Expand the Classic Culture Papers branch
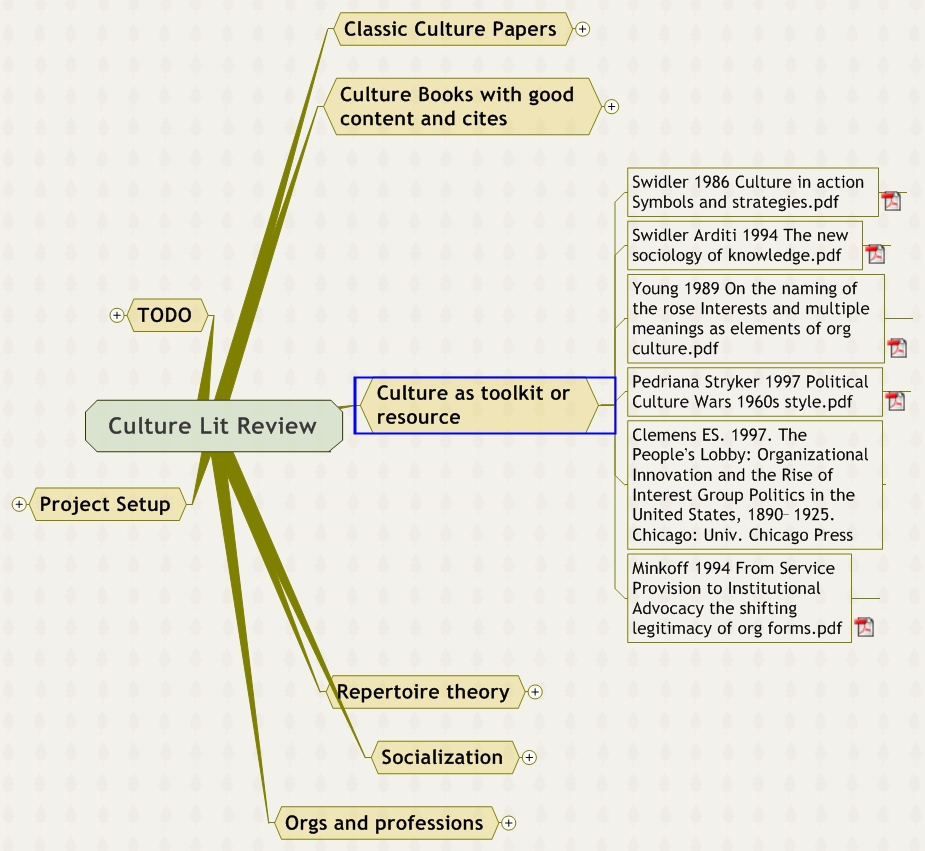The height and width of the screenshot is (851, 925). pyautogui.click(x=583, y=29)
